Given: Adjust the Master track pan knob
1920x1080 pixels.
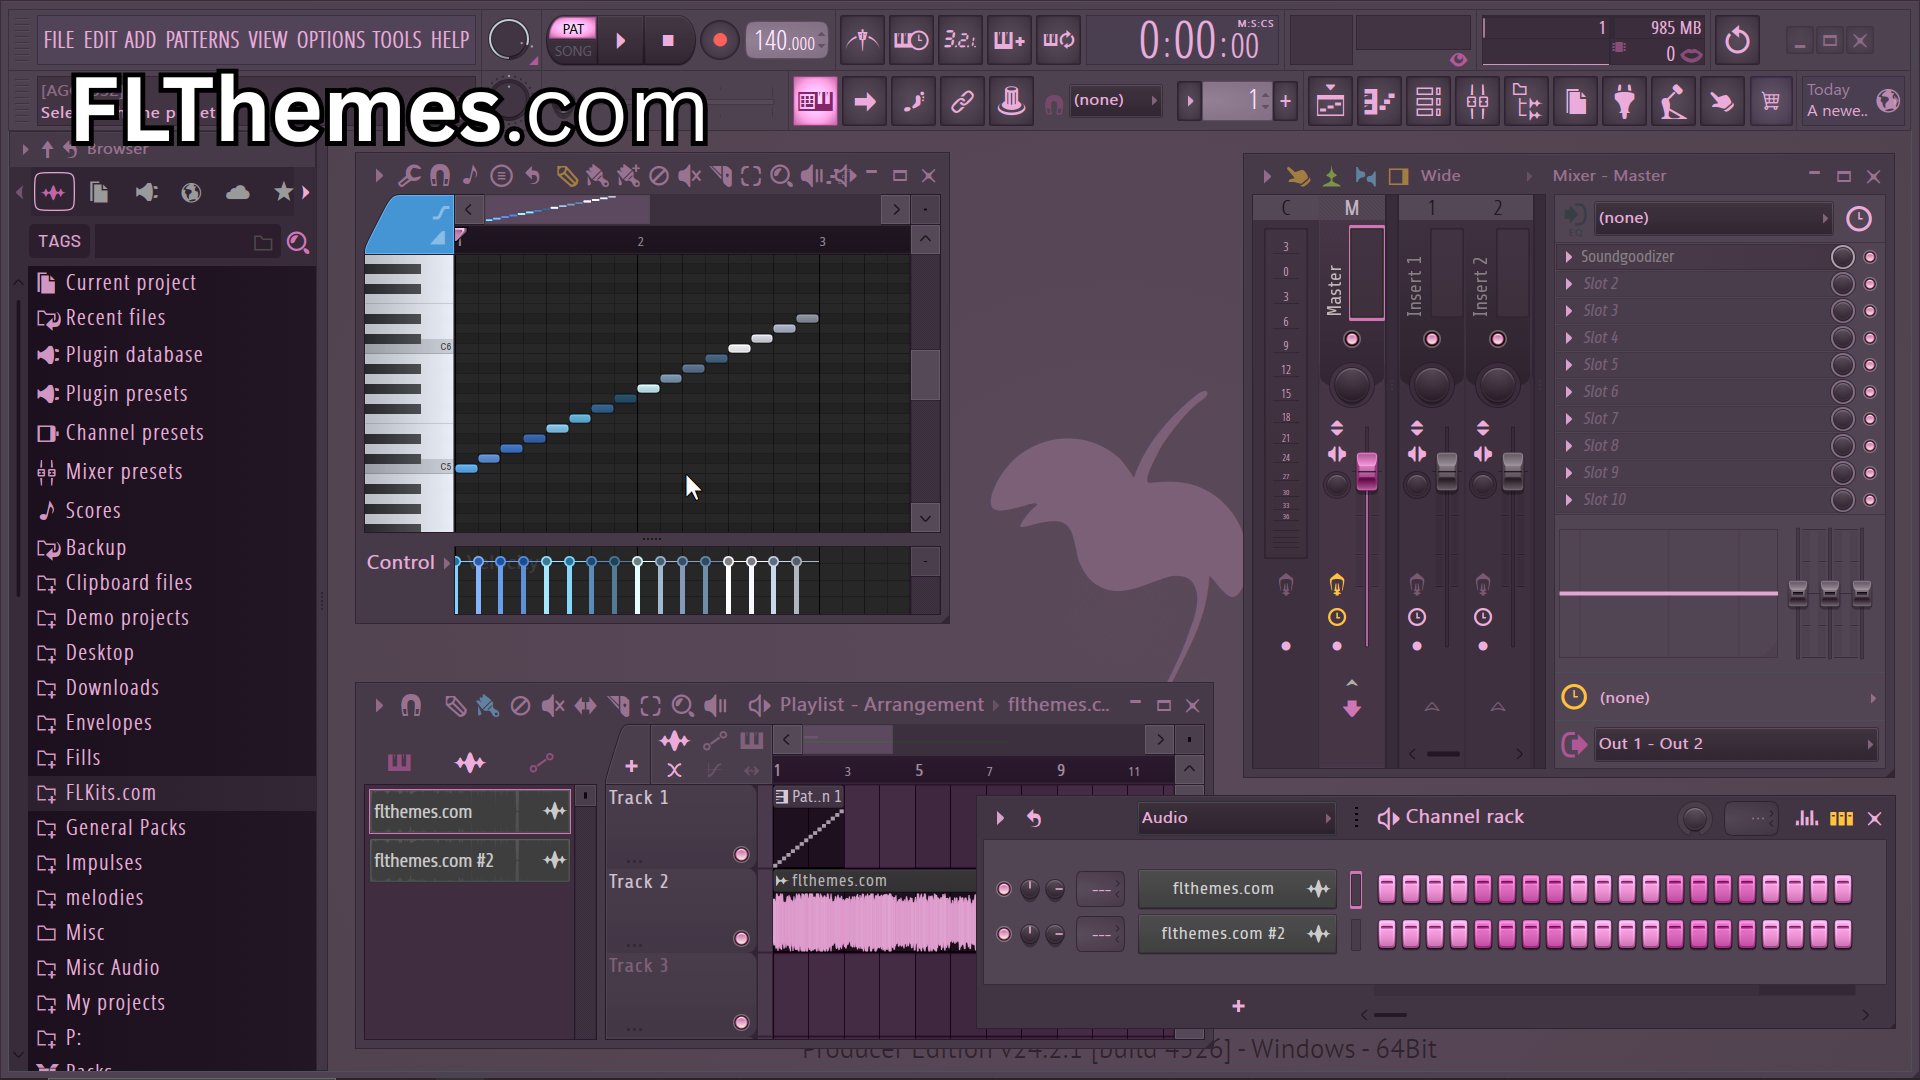Looking at the screenshot, I should [1351, 385].
